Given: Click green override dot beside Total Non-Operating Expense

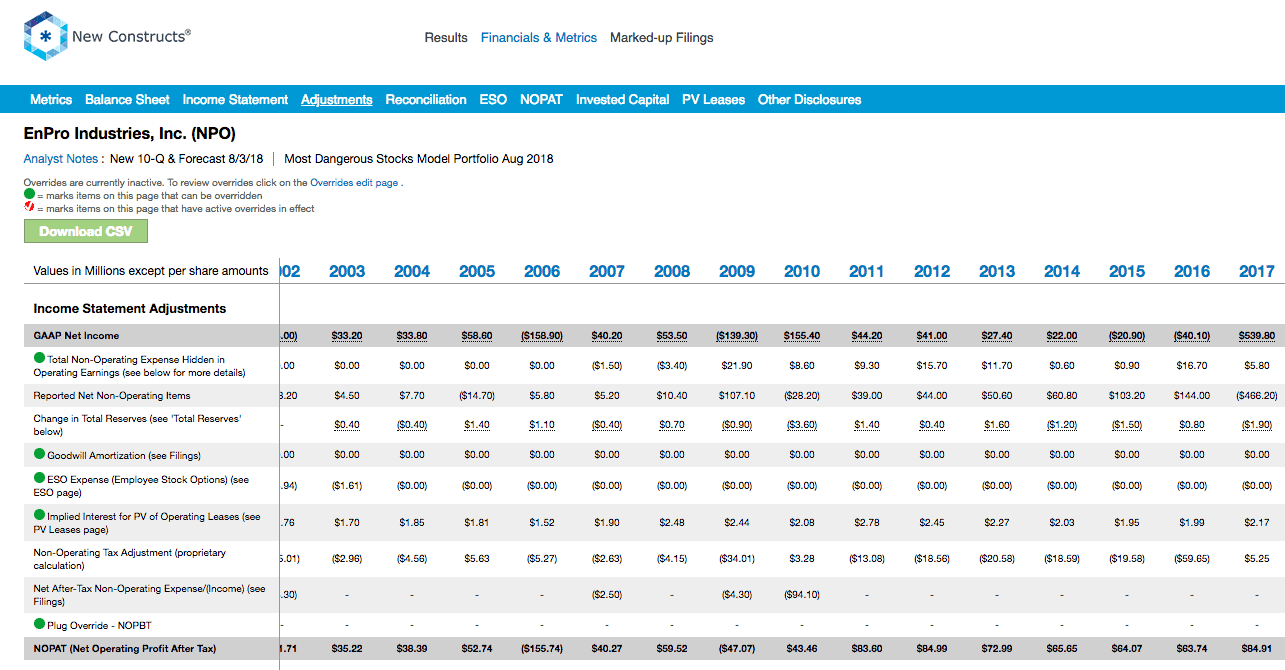Looking at the screenshot, I should click(x=40, y=358).
